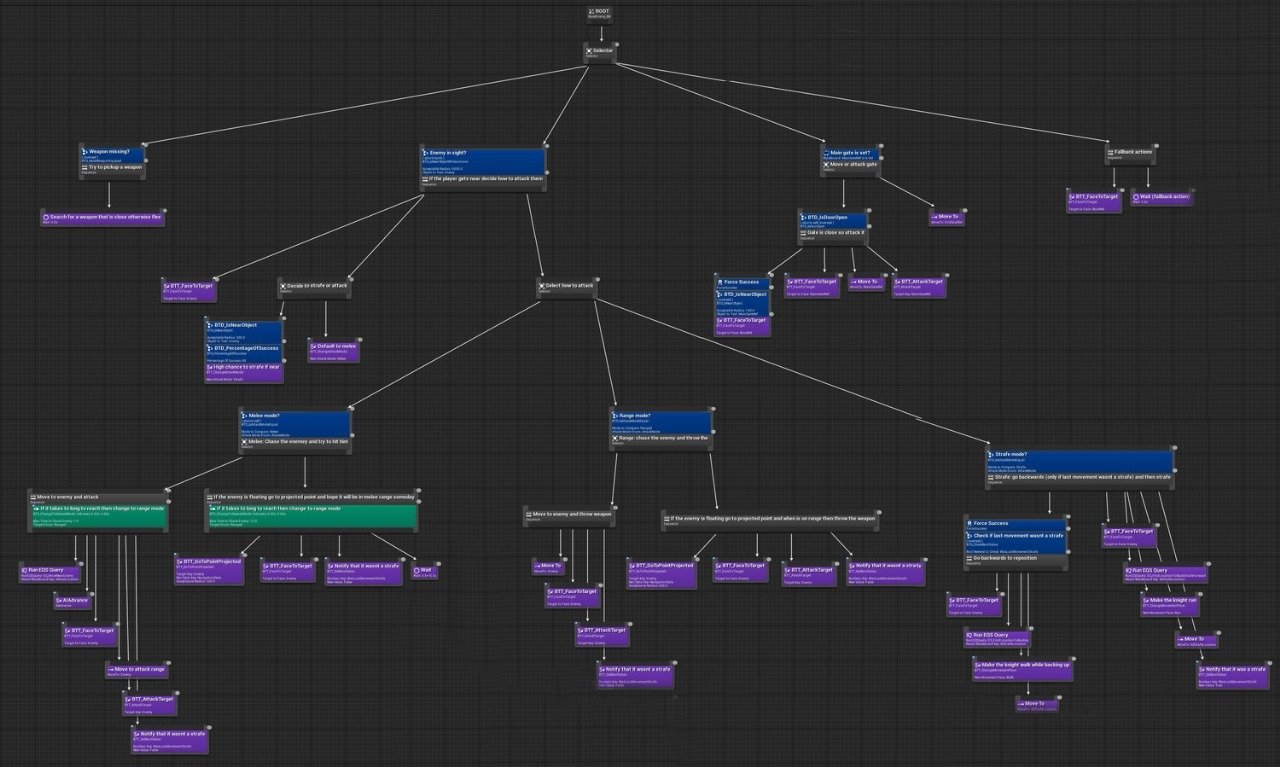
Task: Select 'Move to enemy and throw weapon' sequence
Action: pyautogui.click(x=567, y=517)
